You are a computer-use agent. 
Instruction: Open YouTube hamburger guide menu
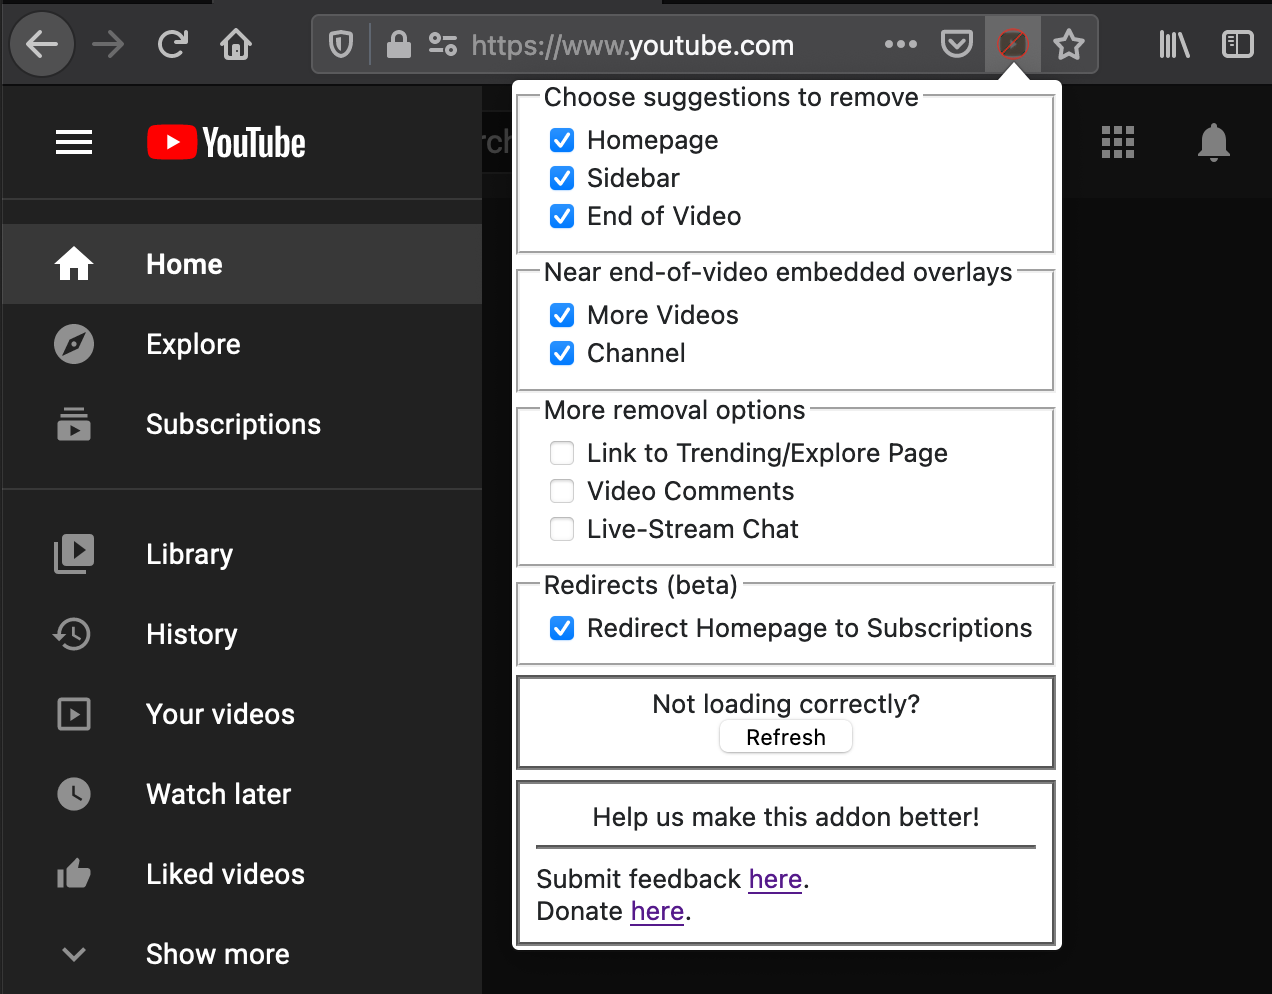tap(74, 143)
